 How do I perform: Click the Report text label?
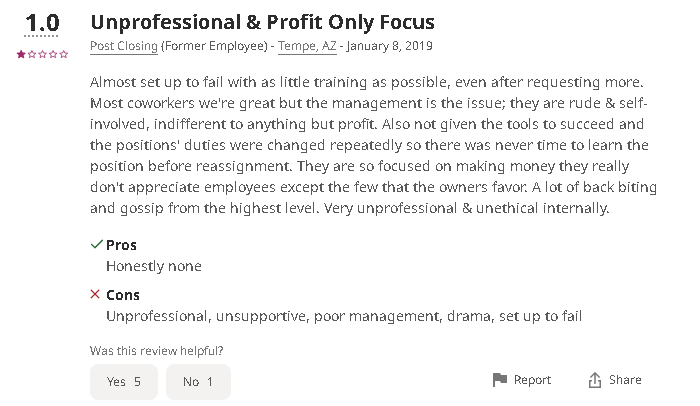click(532, 380)
